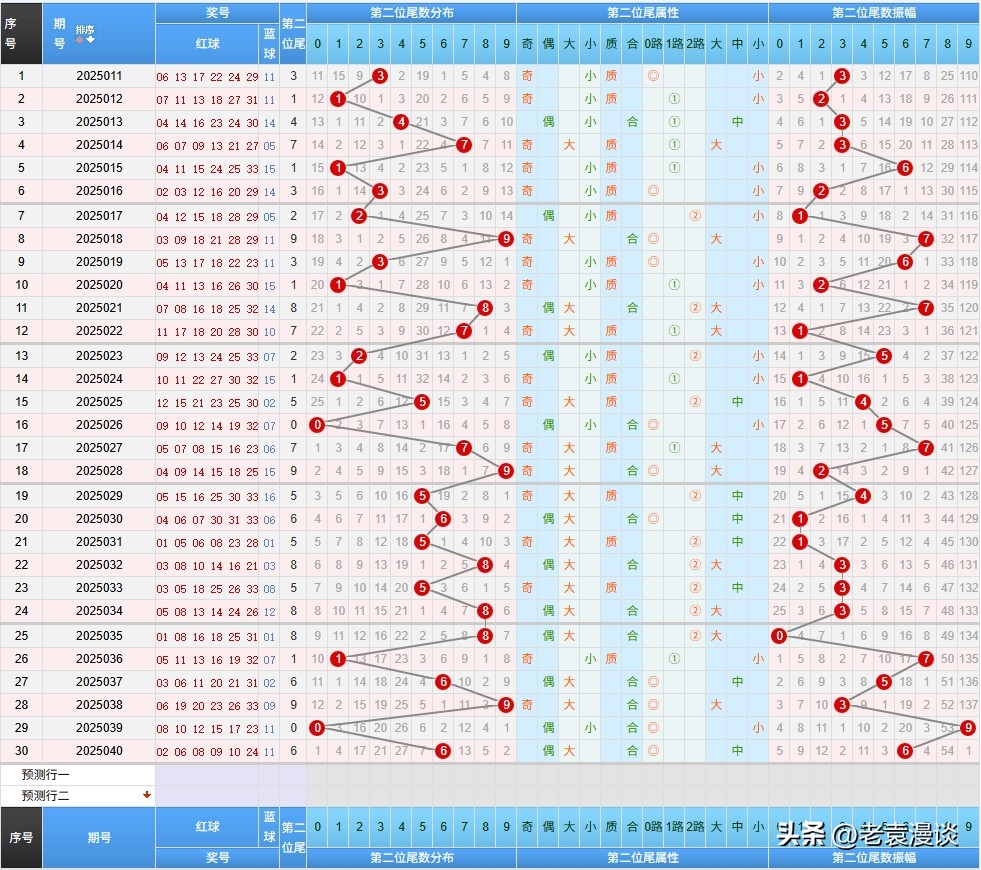The width and height of the screenshot is (981, 870).
Task: Click the red down arrow in 预测行二
Action: tap(147, 795)
